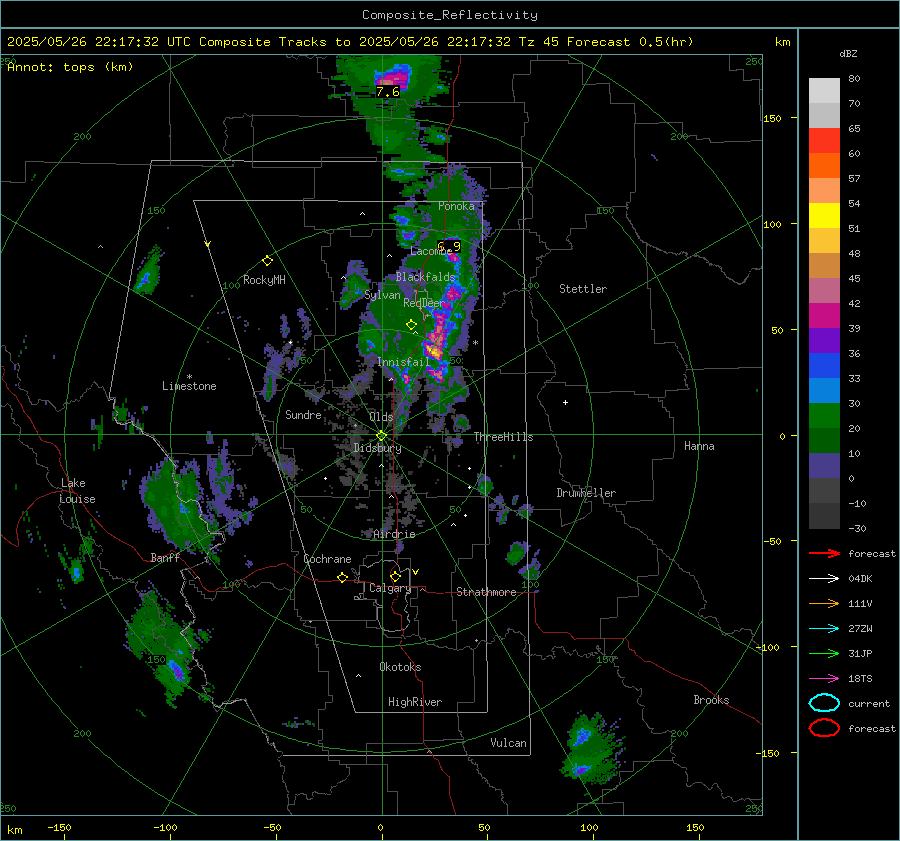Click the blue swatch below 36 dBZ
Image resolution: width=900 pixels, height=841 pixels.
point(824,365)
